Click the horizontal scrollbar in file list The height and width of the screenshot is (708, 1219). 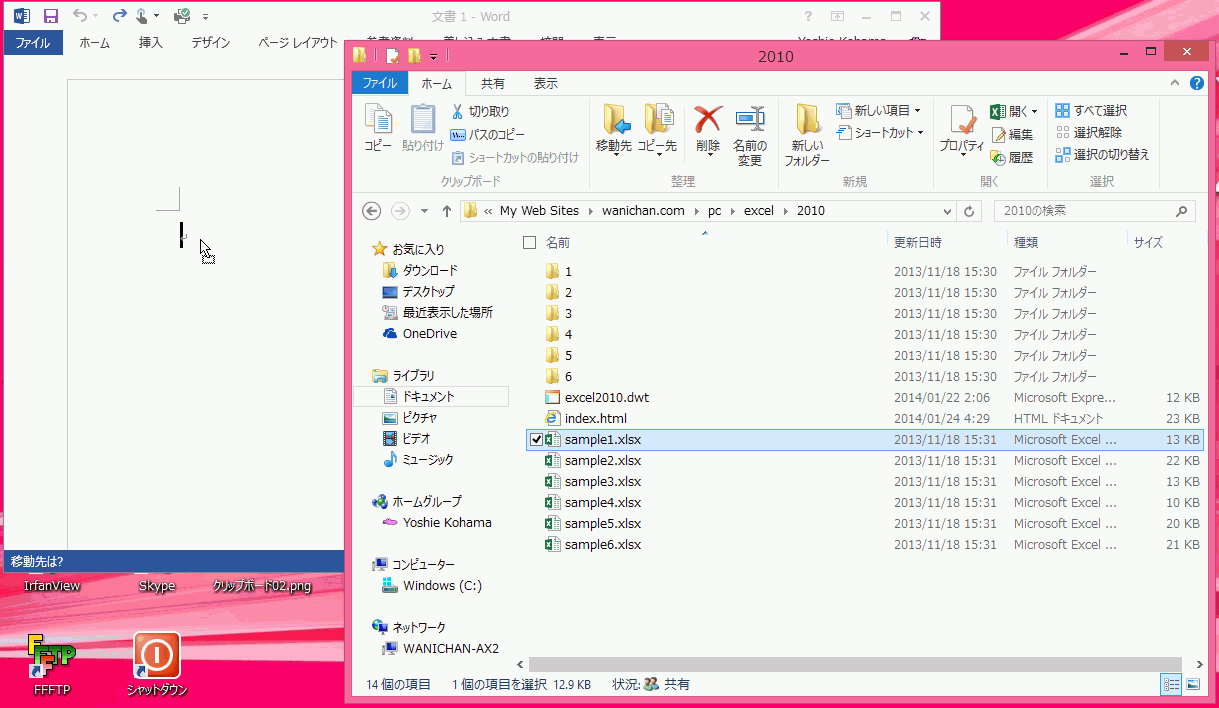pos(857,664)
